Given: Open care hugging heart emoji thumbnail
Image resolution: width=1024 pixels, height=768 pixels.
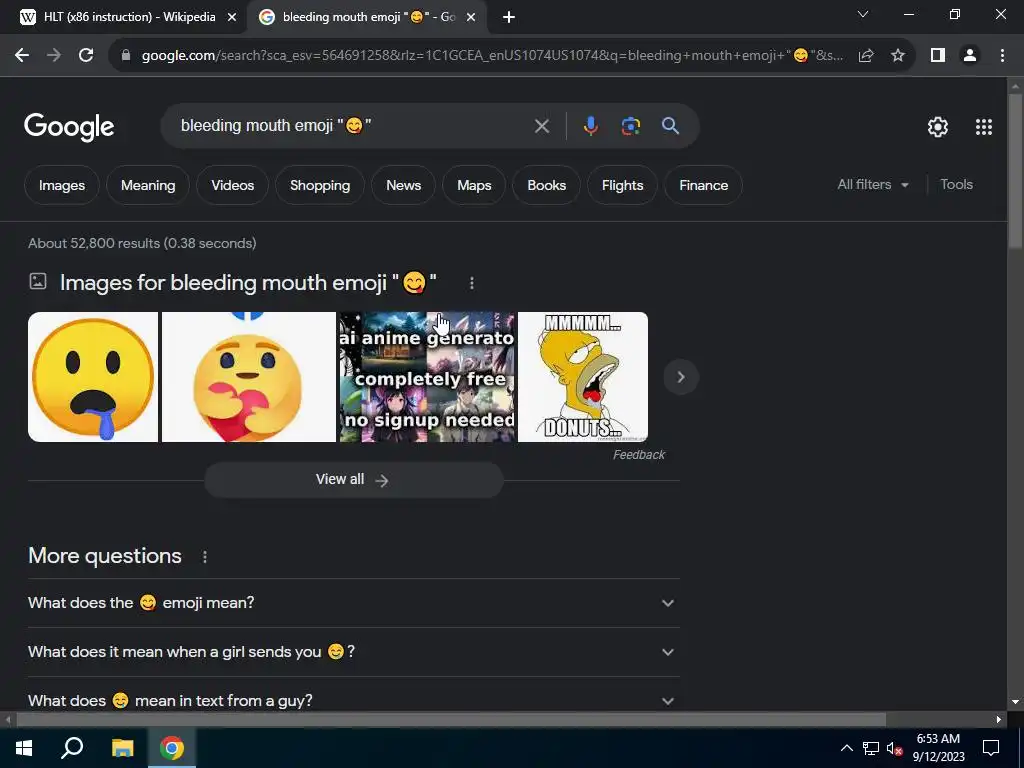Looking at the screenshot, I should click(249, 377).
